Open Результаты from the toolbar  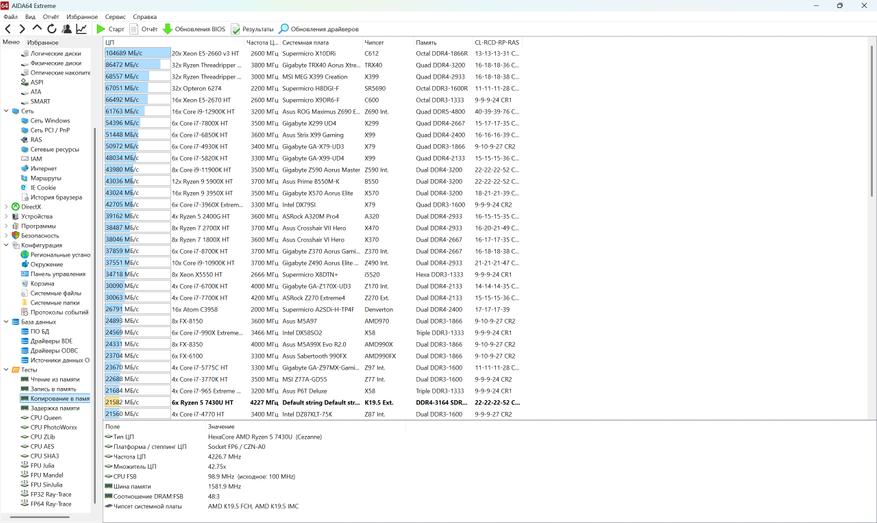click(252, 29)
